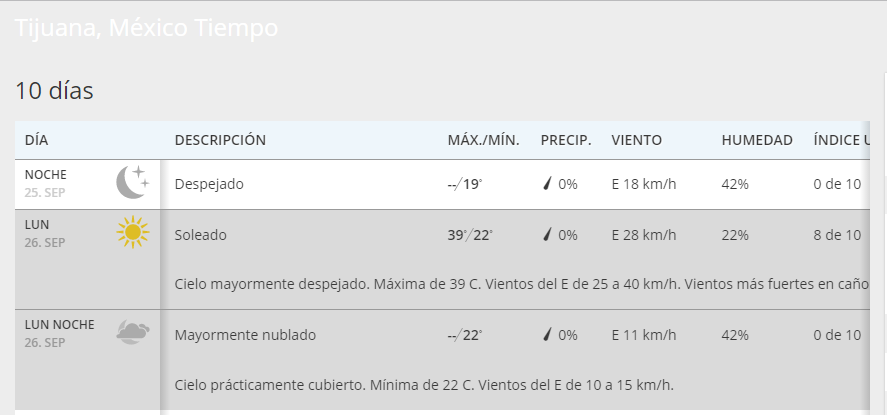Screen dimensions: 887x415
Task: Expand the NOCHE 25 SEP forecast row
Action: [60, 184]
